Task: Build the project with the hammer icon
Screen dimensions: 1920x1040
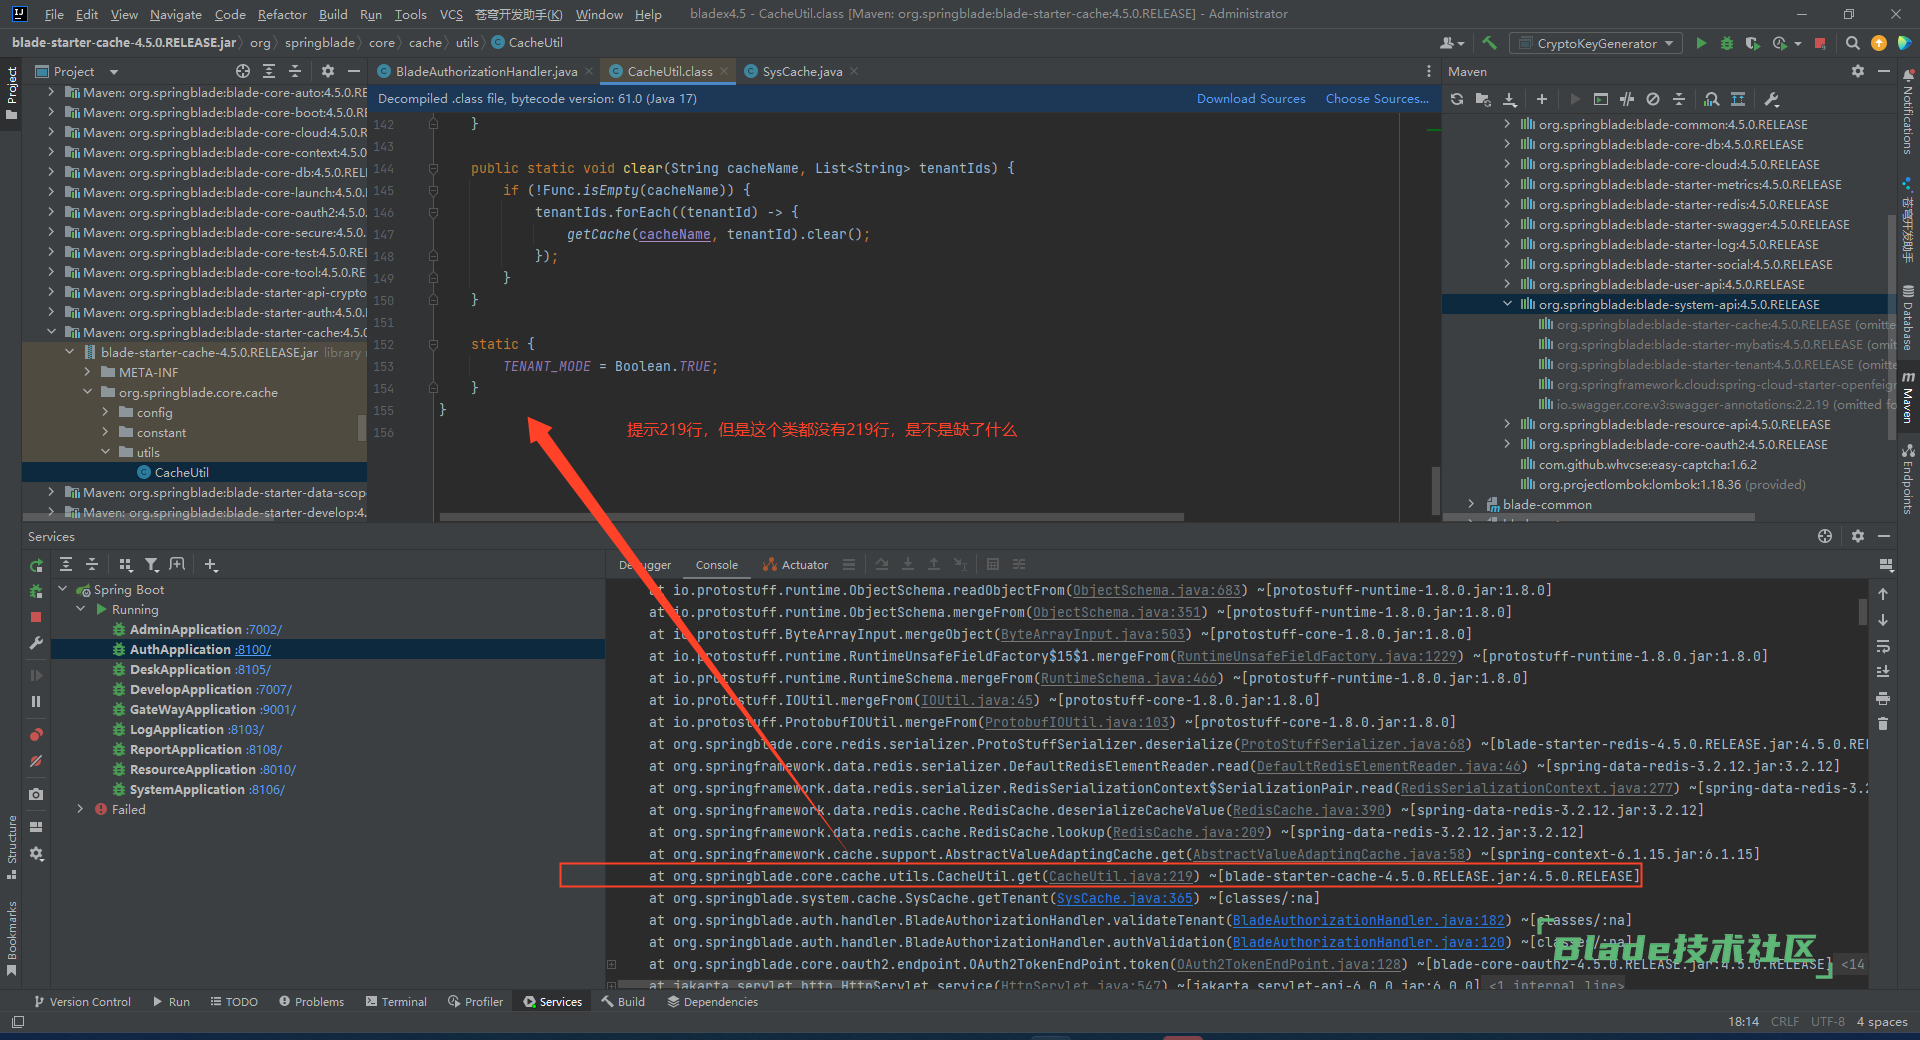Action: point(1490,43)
